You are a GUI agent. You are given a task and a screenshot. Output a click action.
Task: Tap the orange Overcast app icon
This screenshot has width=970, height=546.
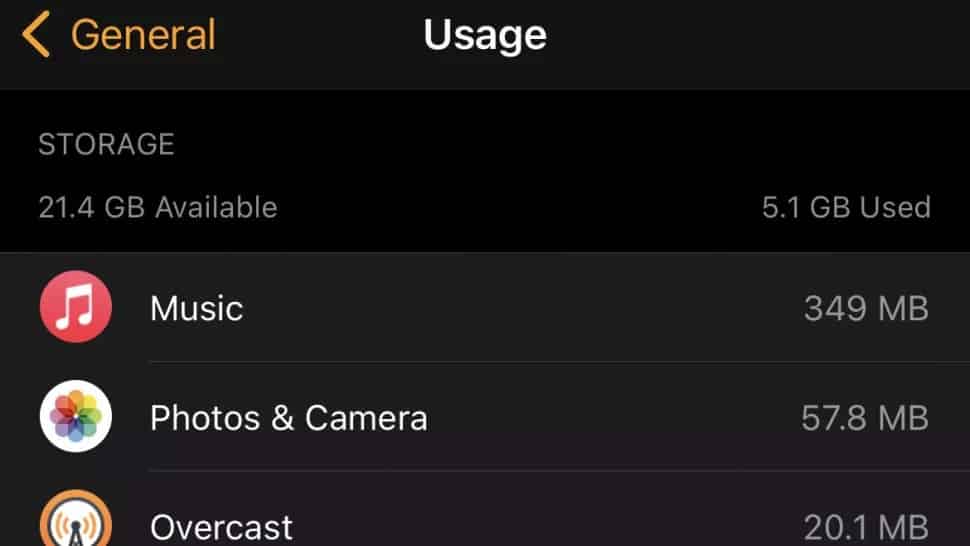76,518
